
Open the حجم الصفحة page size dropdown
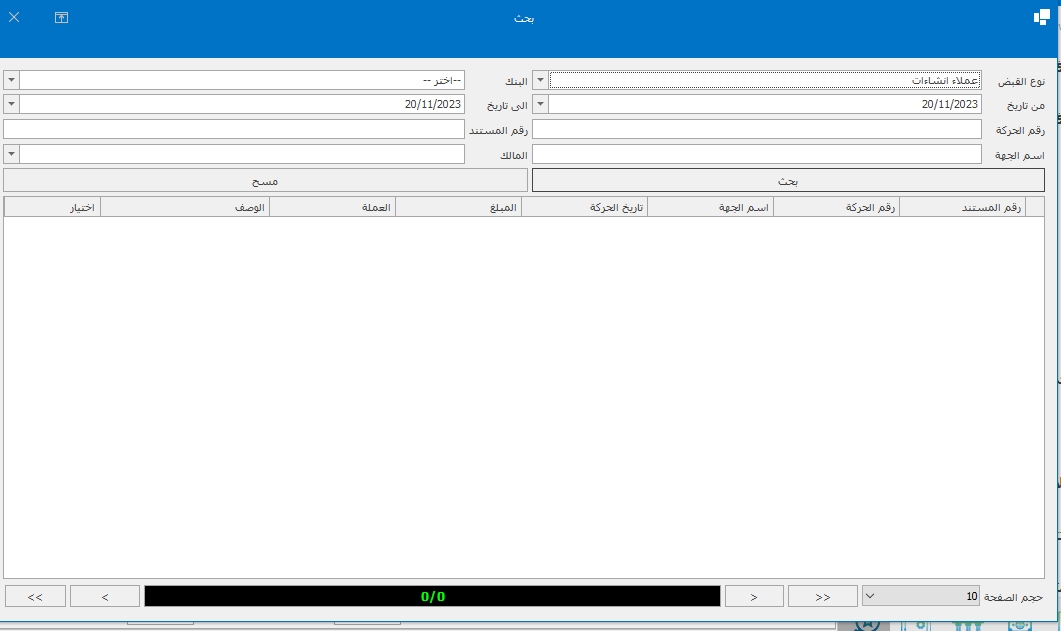[869, 596]
